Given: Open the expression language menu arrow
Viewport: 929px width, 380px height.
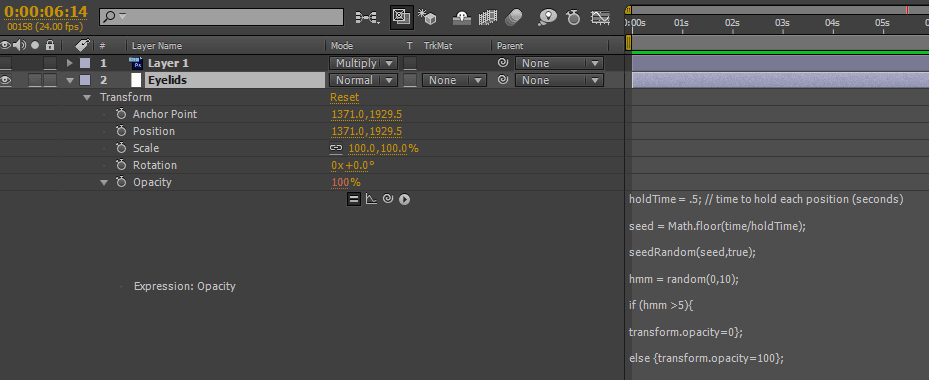Looking at the screenshot, I should pyautogui.click(x=404, y=199).
